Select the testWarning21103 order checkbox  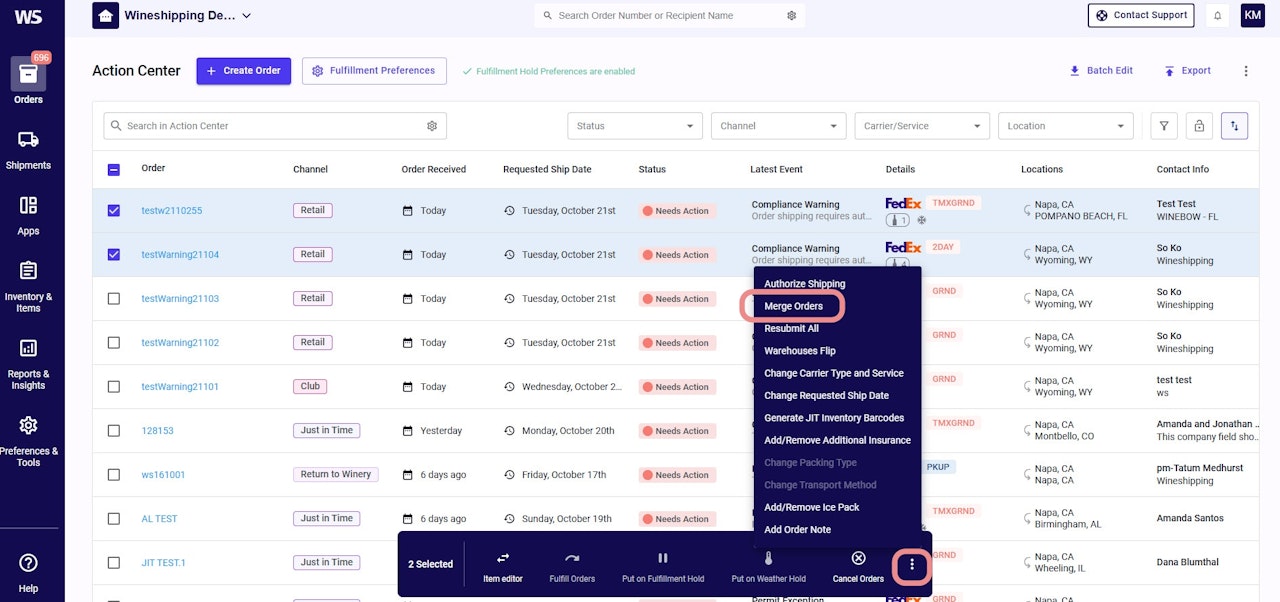(113, 299)
